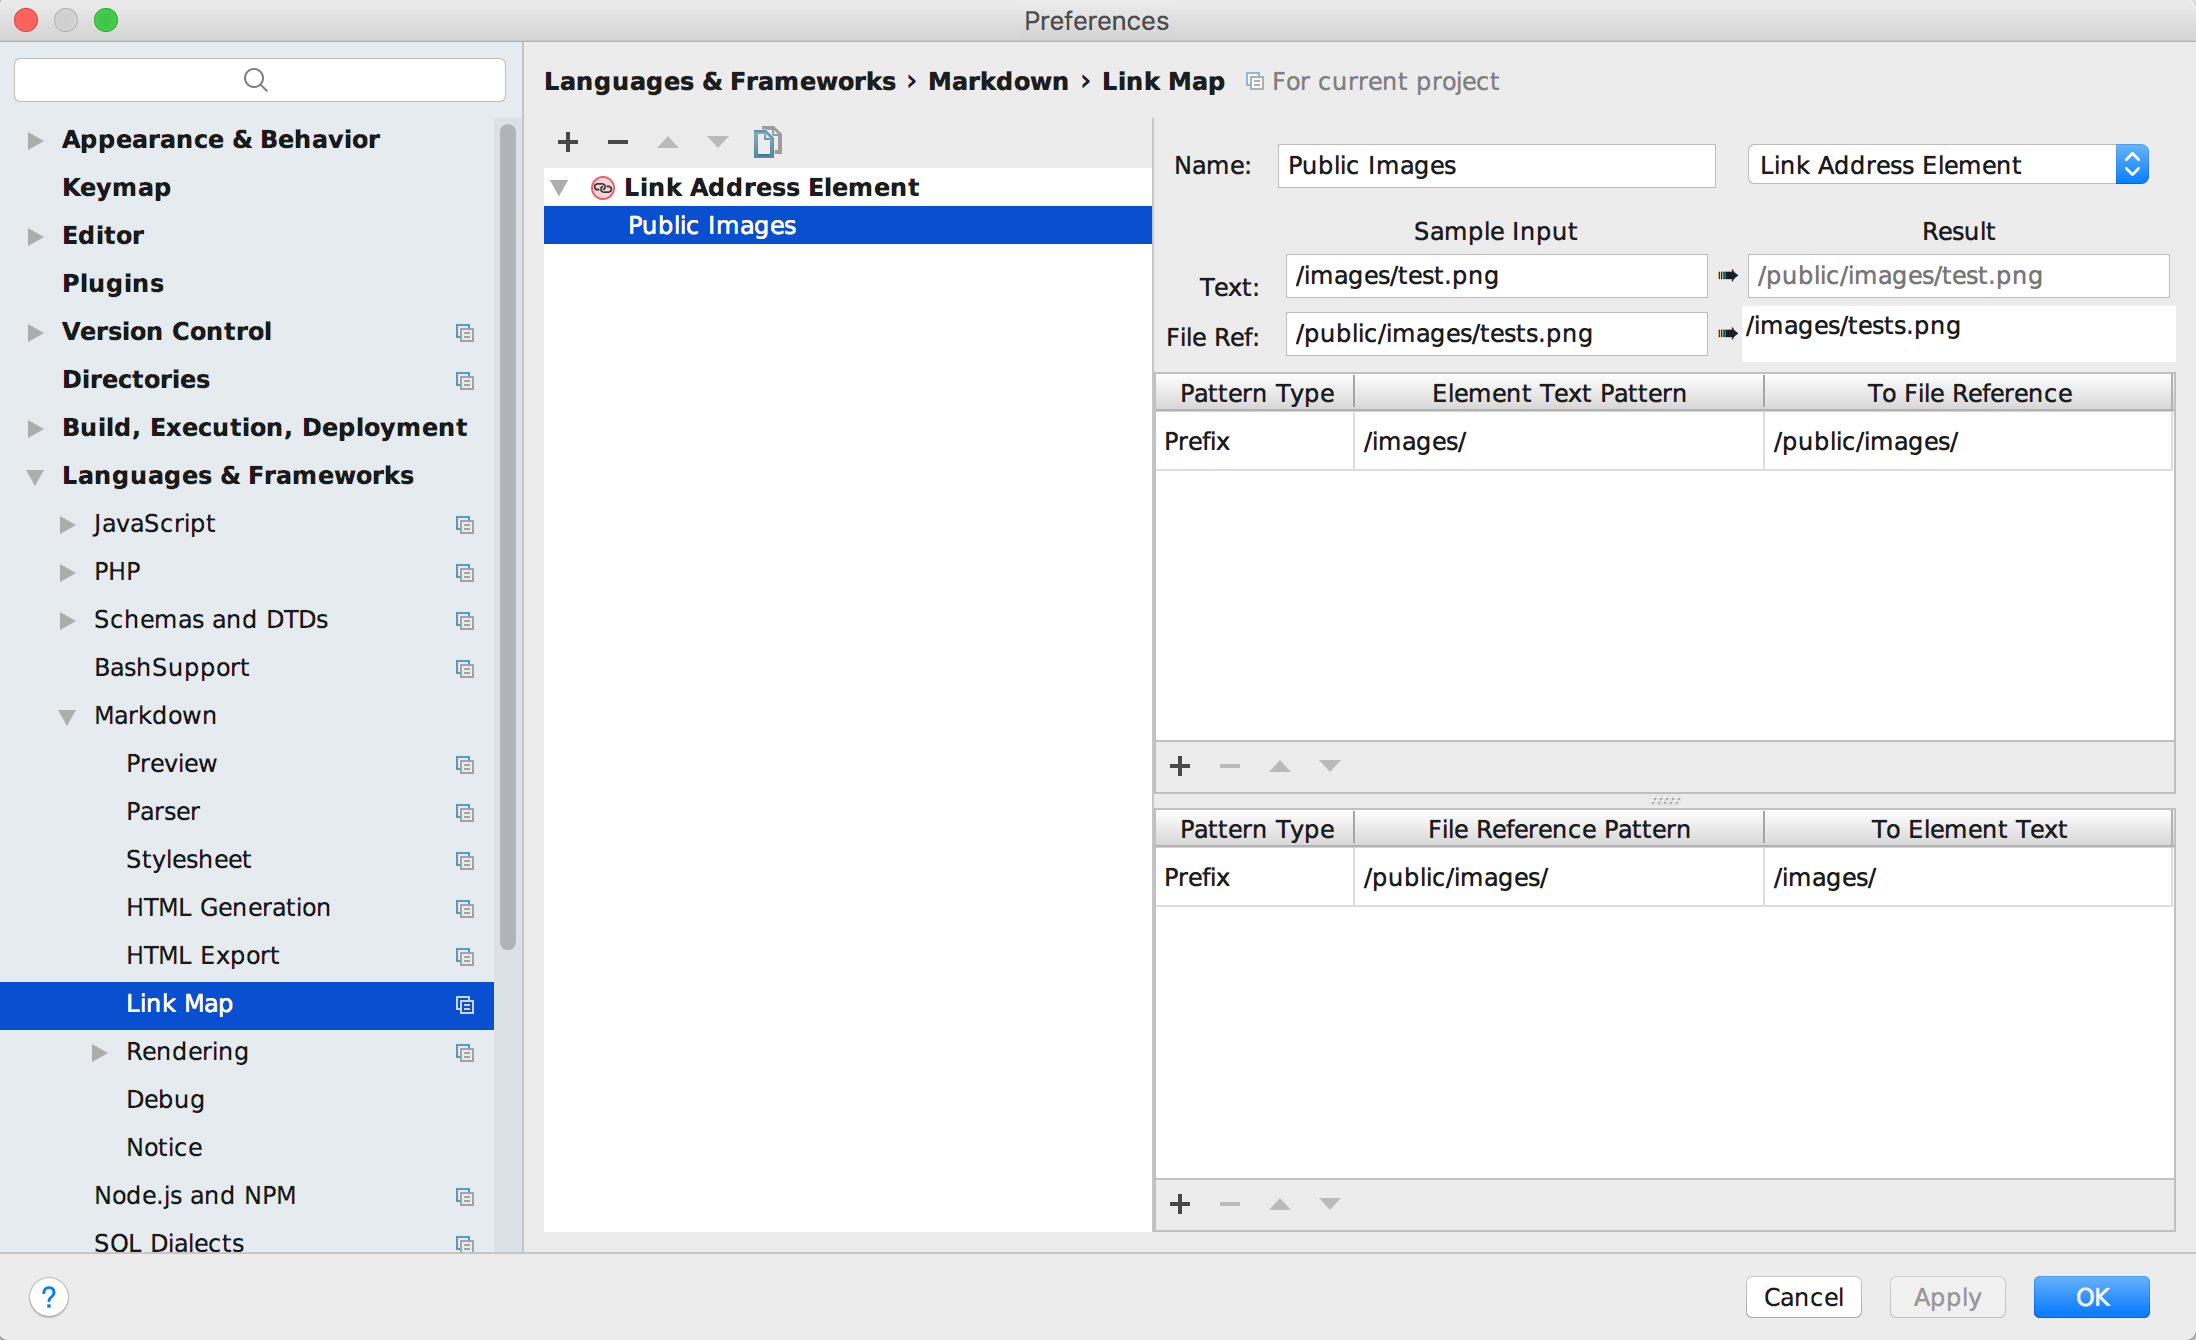Add a new link map entry with plus icon
This screenshot has height=1340, width=2196.
[x=567, y=142]
